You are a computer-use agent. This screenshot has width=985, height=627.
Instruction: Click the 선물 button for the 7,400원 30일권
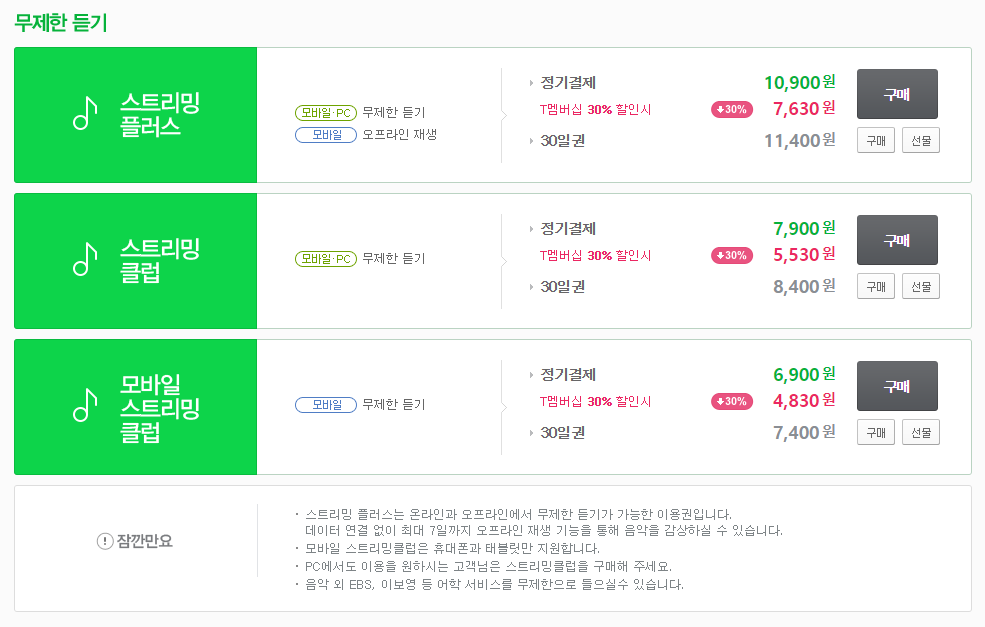[x=921, y=432]
